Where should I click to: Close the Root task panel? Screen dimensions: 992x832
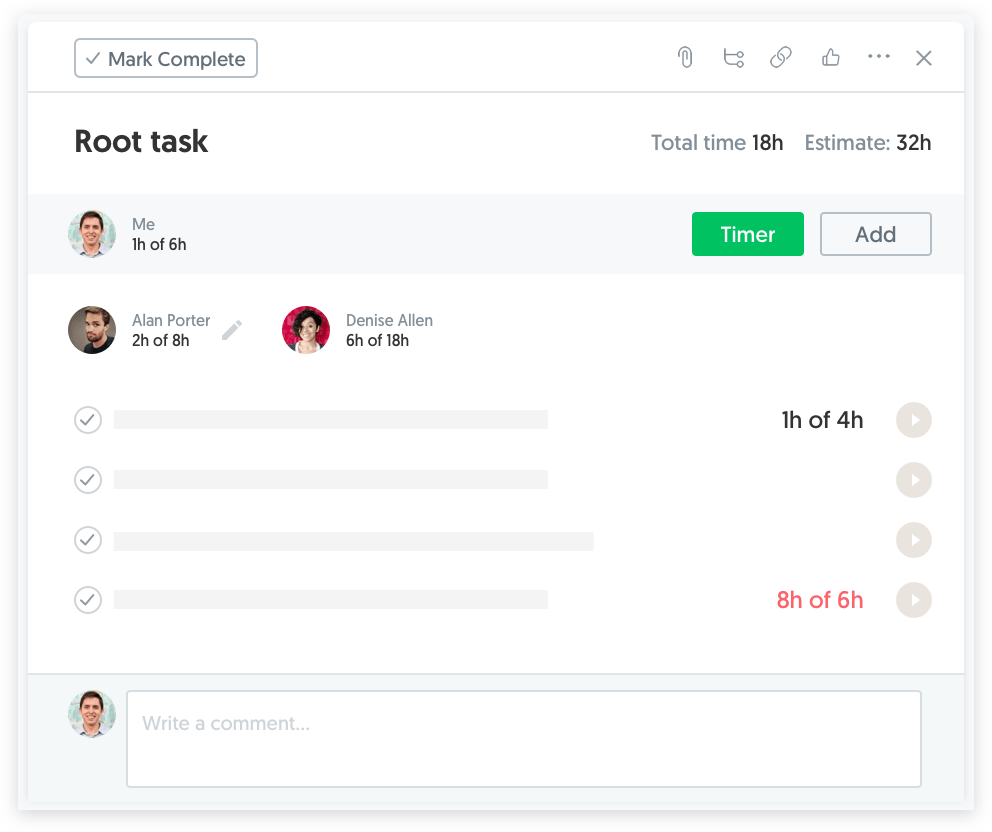[924, 58]
